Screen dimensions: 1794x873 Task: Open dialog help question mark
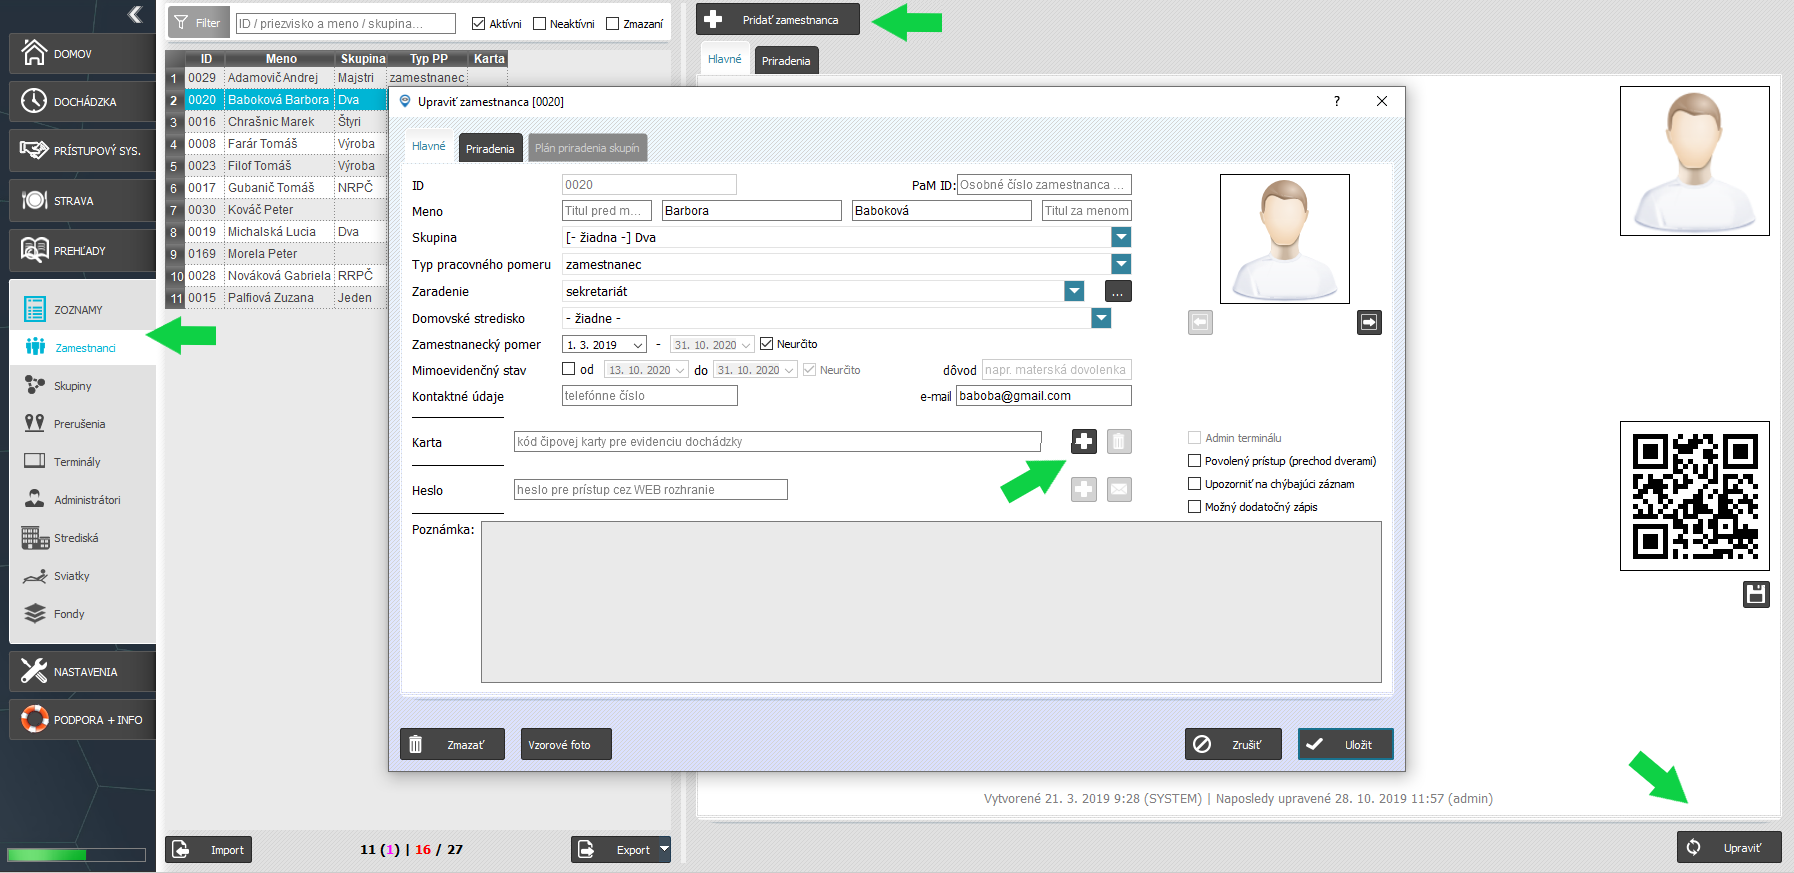(1336, 101)
